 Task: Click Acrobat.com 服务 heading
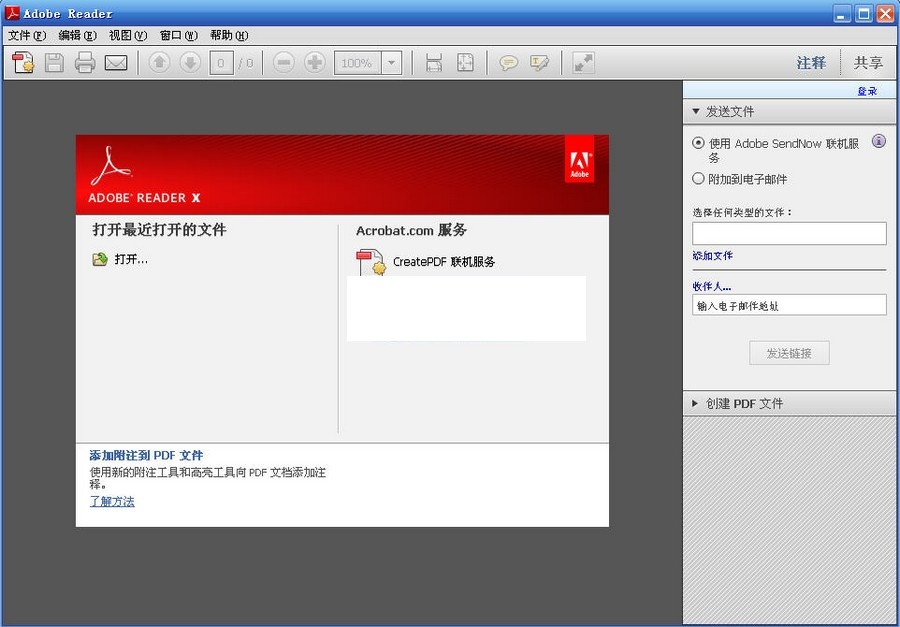tap(411, 230)
